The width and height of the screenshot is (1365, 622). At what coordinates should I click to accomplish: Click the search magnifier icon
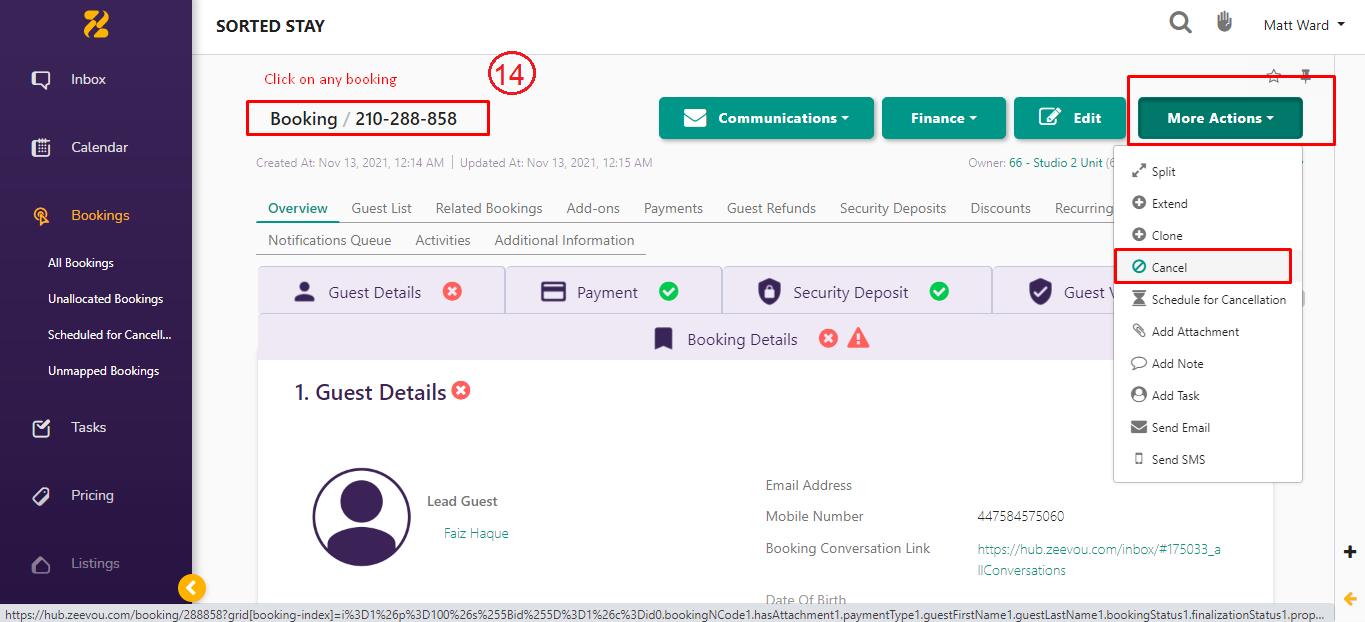pyautogui.click(x=1181, y=23)
